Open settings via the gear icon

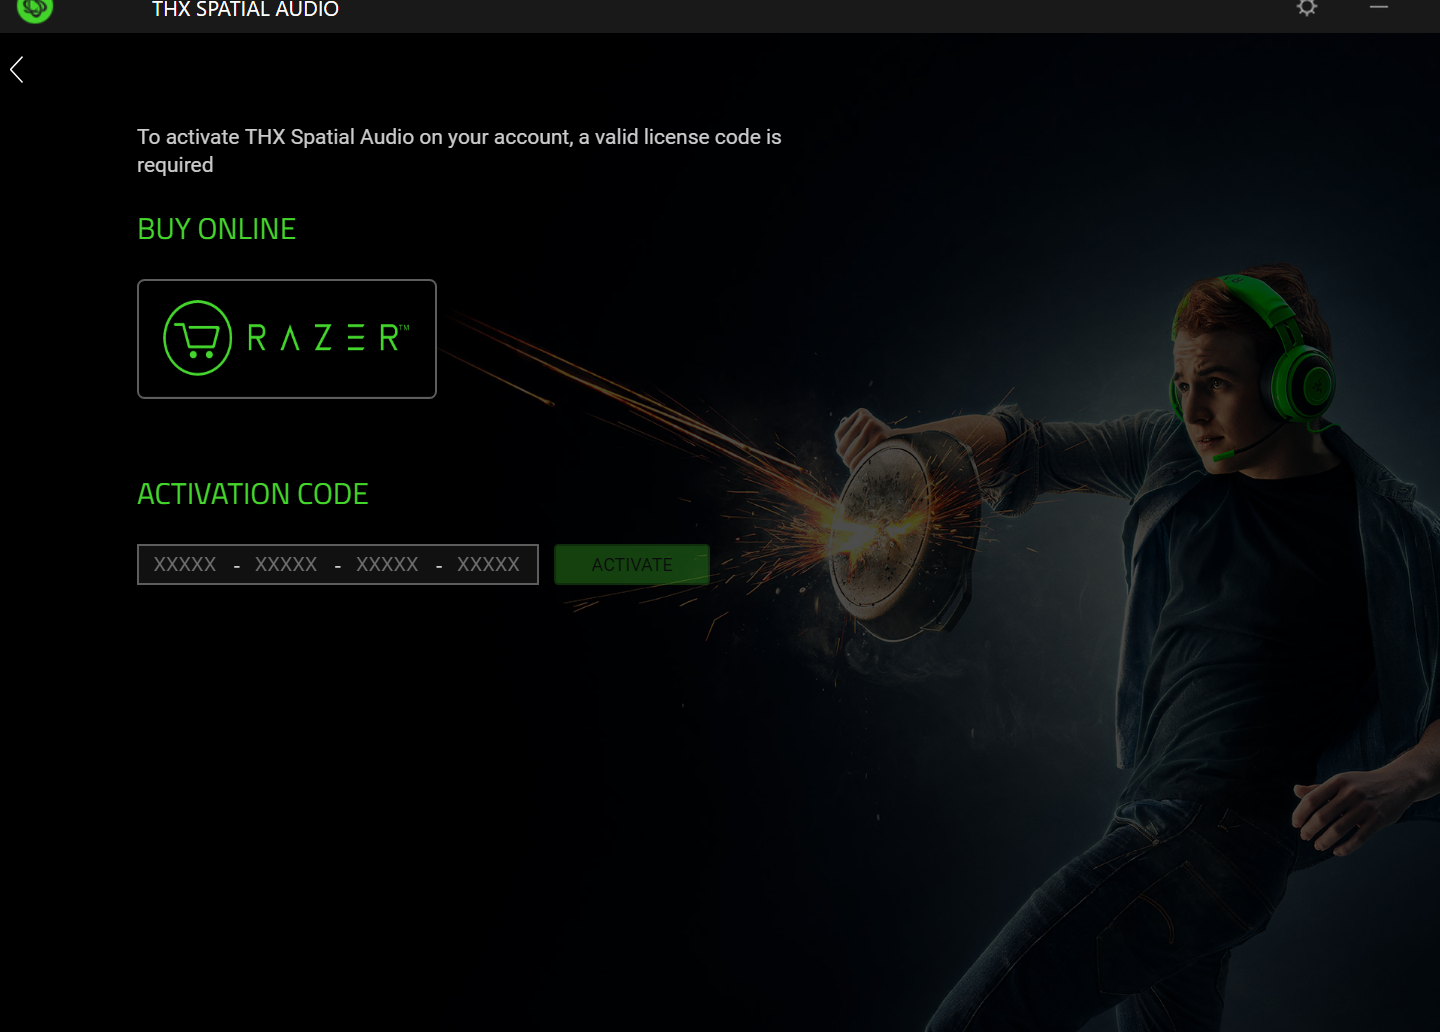click(x=1306, y=8)
